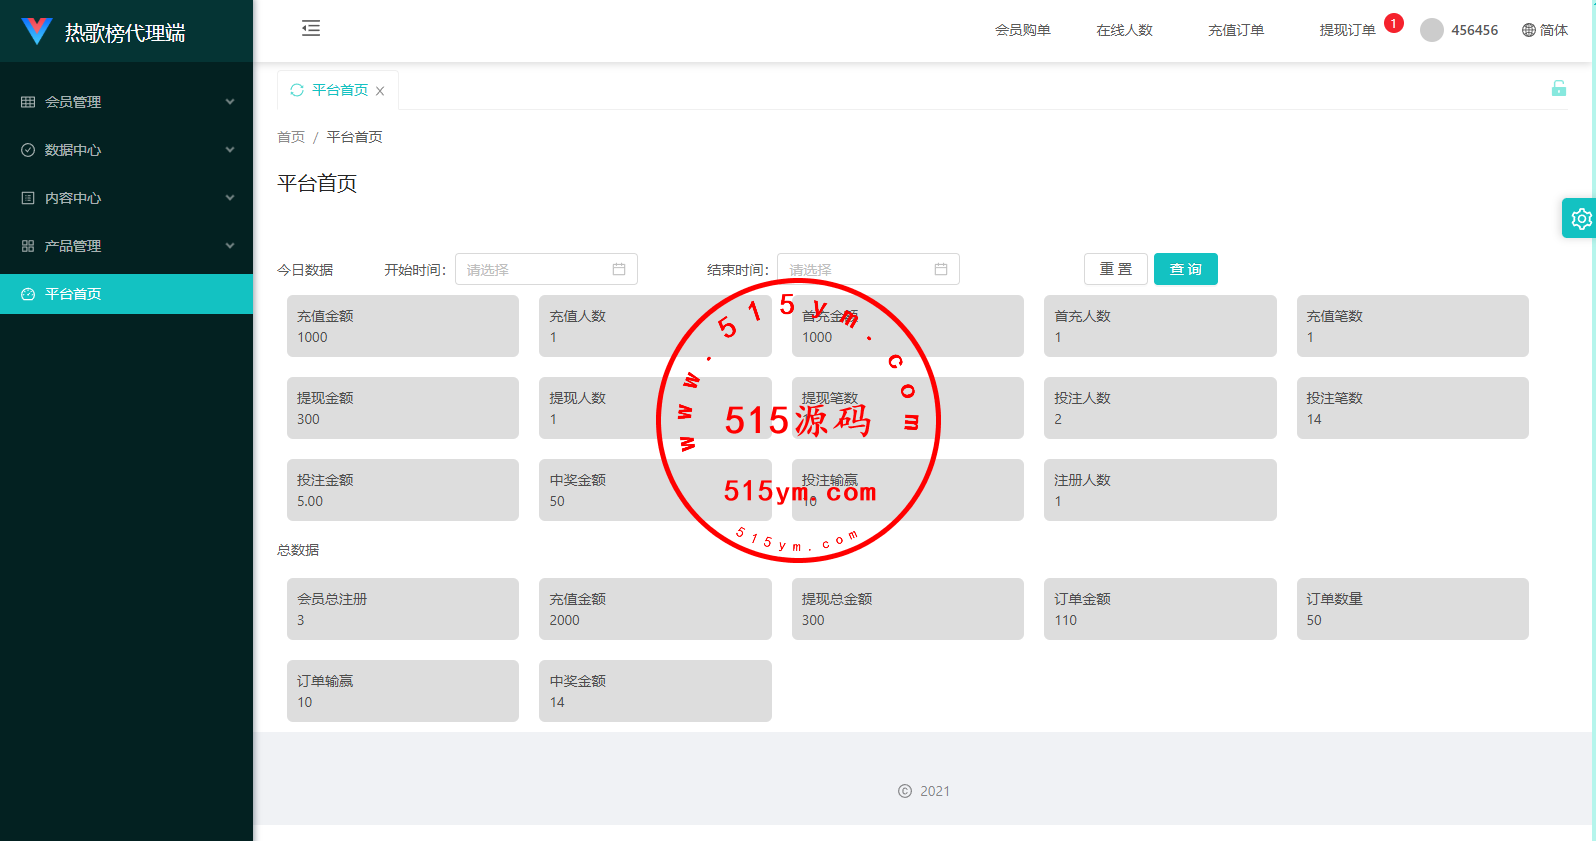
Task: Select 平台首页 in the sidebar
Action: 127,294
